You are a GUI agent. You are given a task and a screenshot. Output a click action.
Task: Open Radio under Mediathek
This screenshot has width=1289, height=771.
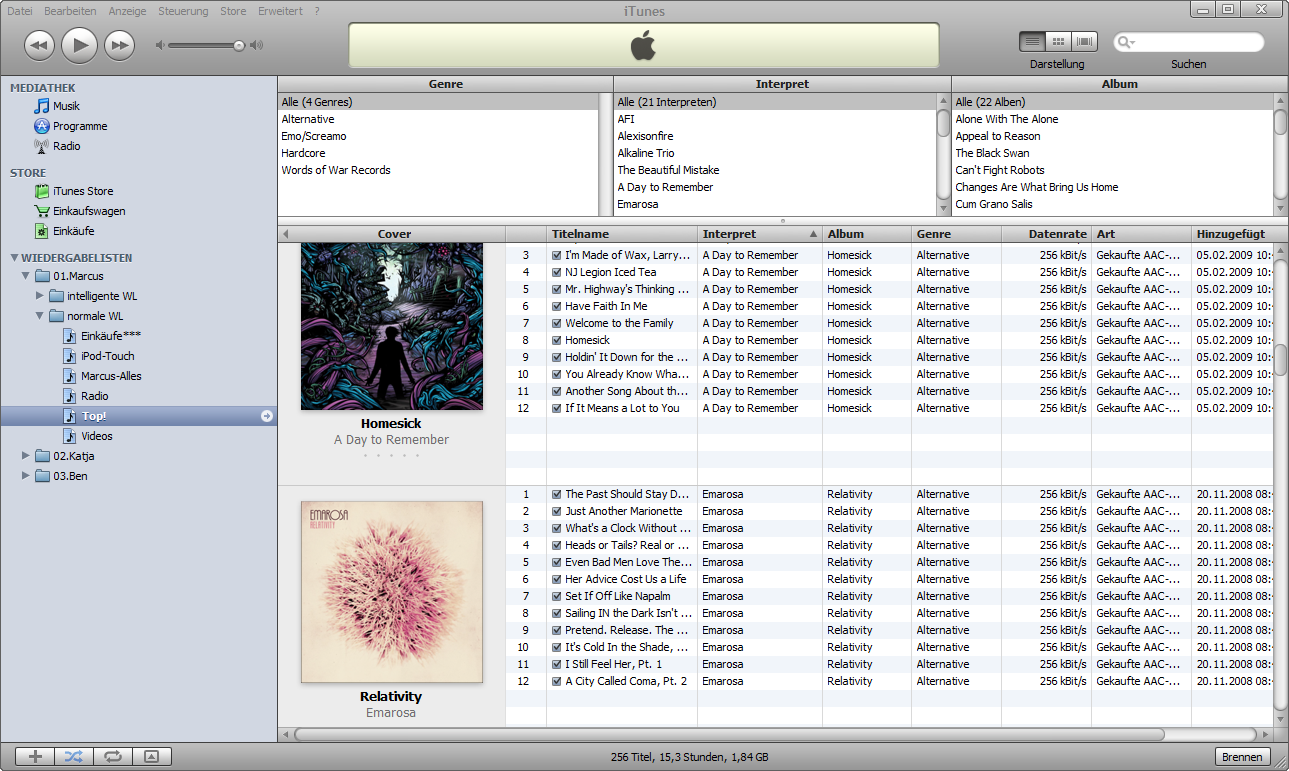[x=66, y=146]
